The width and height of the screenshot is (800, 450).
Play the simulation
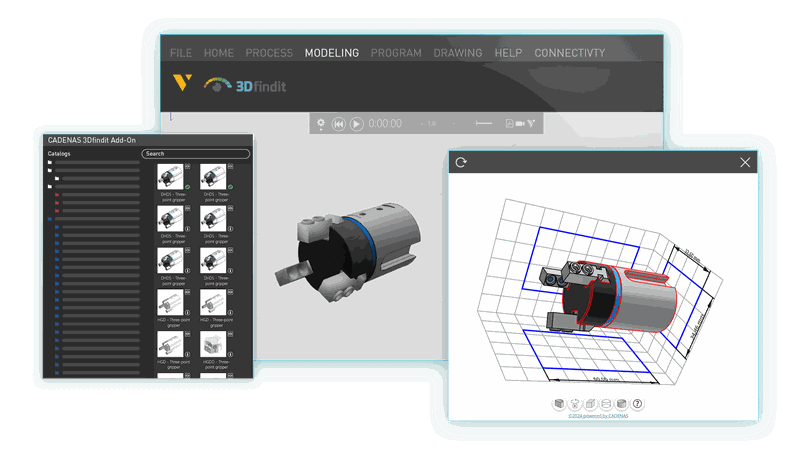coord(357,123)
